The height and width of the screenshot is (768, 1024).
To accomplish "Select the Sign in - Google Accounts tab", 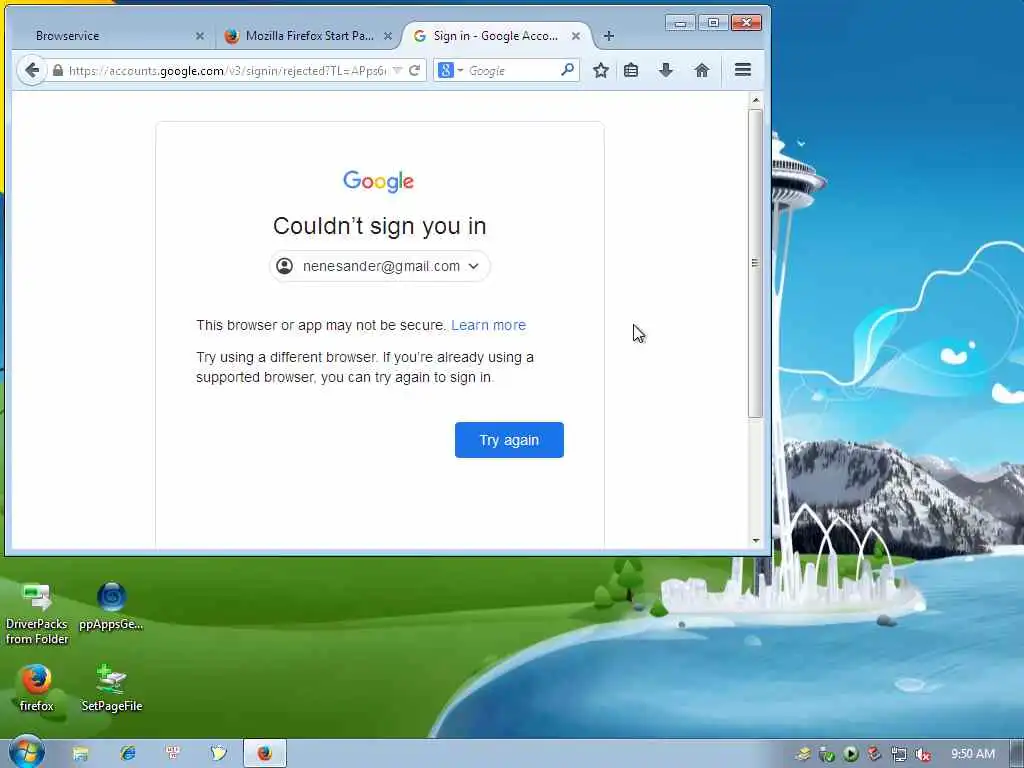I will click(495, 36).
